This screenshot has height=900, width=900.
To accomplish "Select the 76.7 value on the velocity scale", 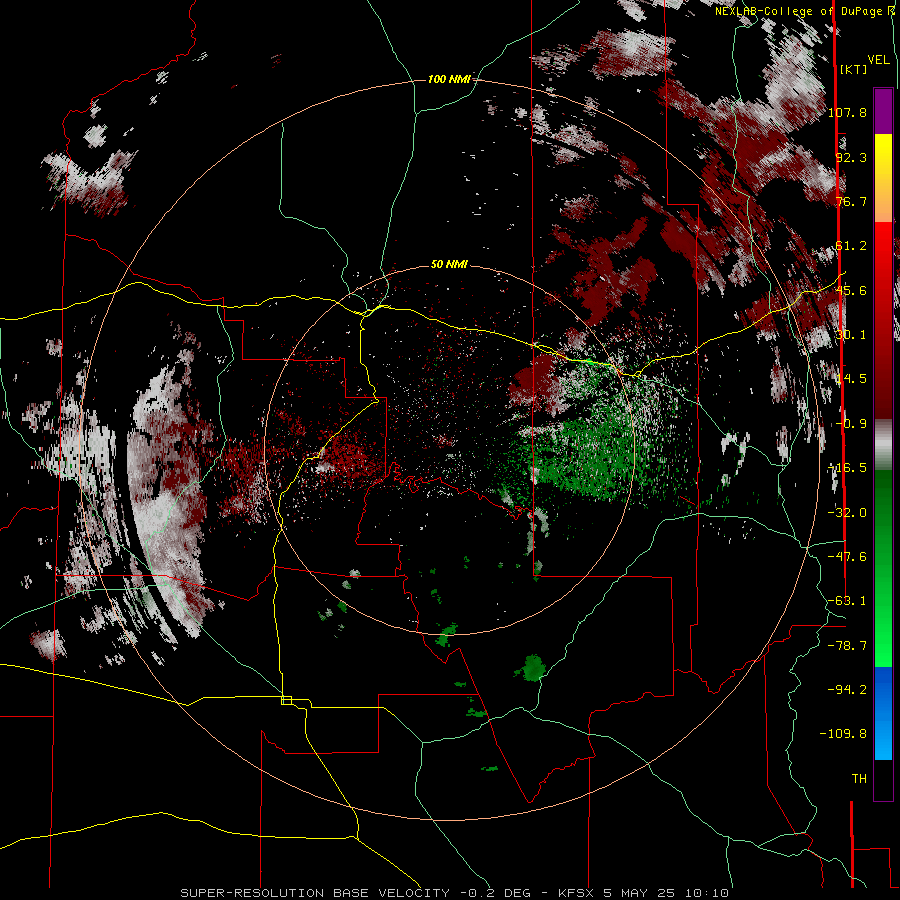I will point(851,201).
